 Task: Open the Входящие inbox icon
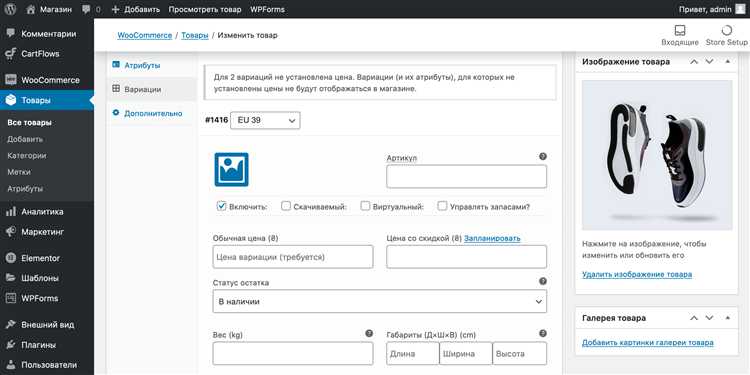[x=680, y=31]
